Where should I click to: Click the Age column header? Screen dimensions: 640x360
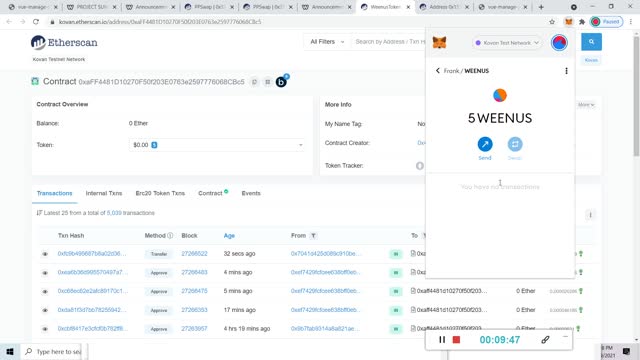(229, 236)
